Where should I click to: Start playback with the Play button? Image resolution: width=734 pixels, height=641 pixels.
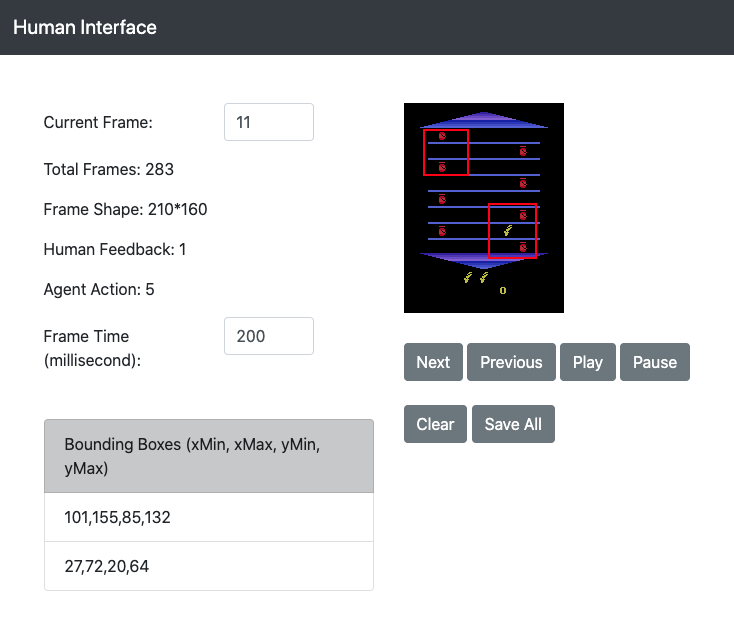click(x=587, y=362)
